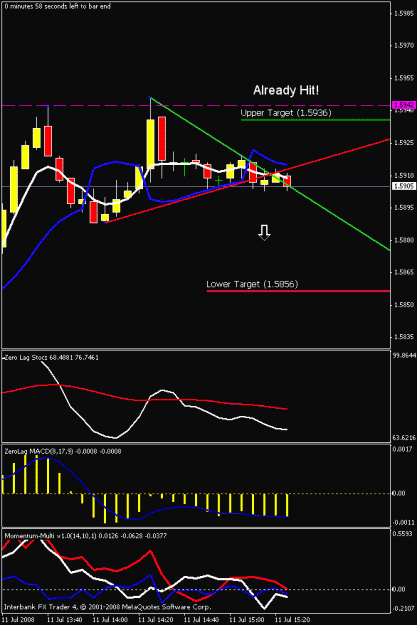Click the "Already Hit!" text label
Screen dimensions: 417x625
point(286,90)
